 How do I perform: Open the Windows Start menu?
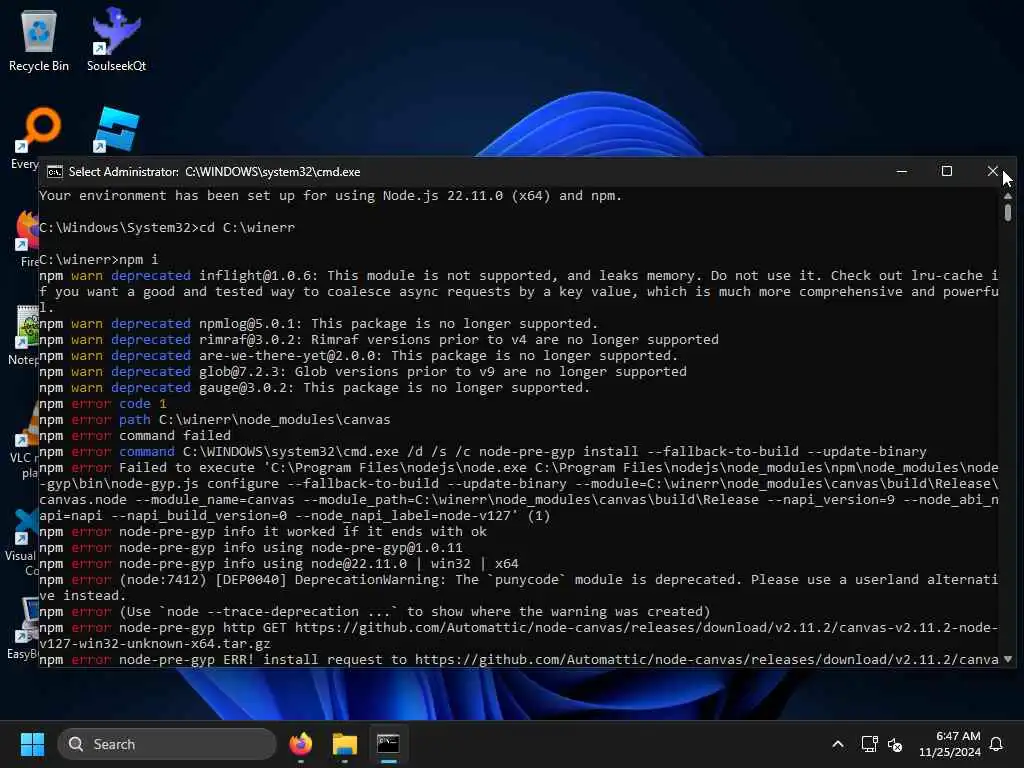coord(32,744)
